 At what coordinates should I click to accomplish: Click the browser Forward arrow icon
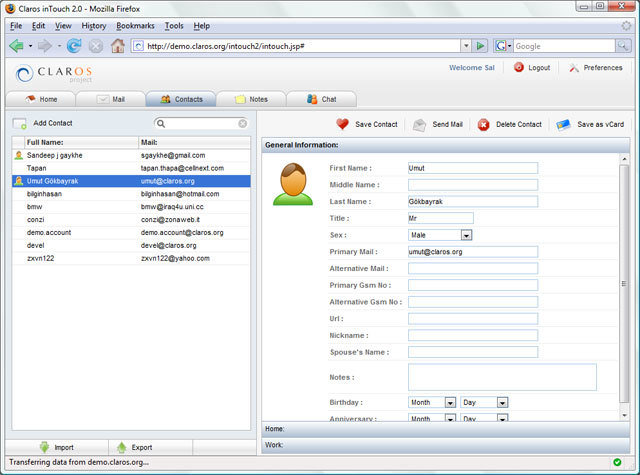44,46
